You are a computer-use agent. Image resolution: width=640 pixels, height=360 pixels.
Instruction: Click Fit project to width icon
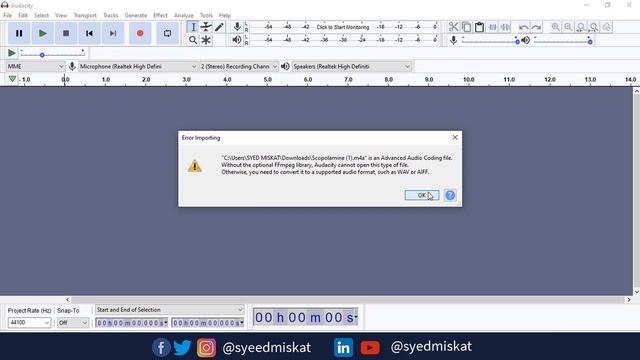tap(594, 27)
